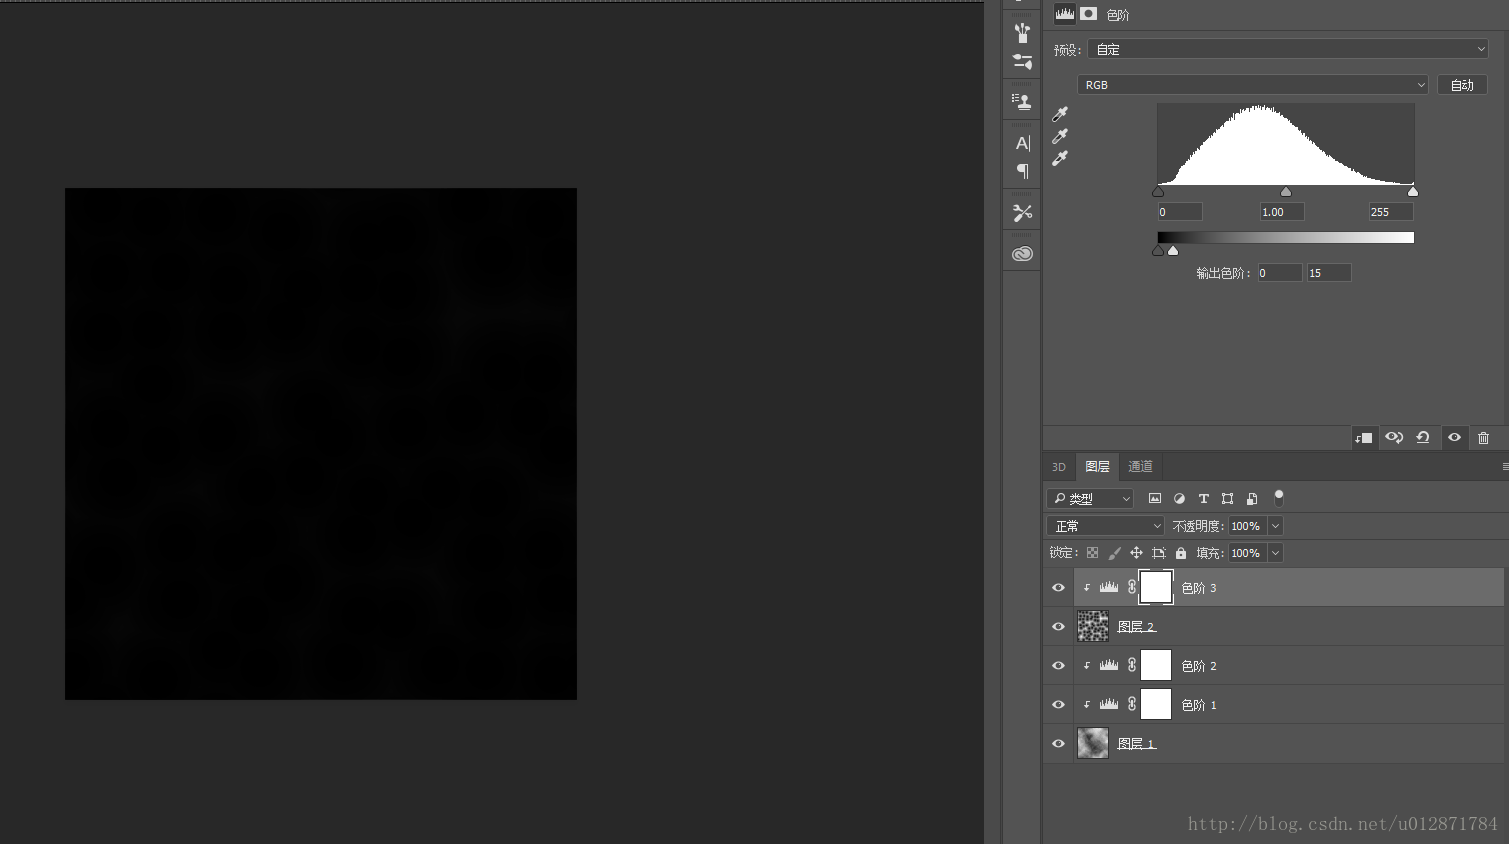
Task: Click the input shadow value field 0
Action: click(1180, 212)
